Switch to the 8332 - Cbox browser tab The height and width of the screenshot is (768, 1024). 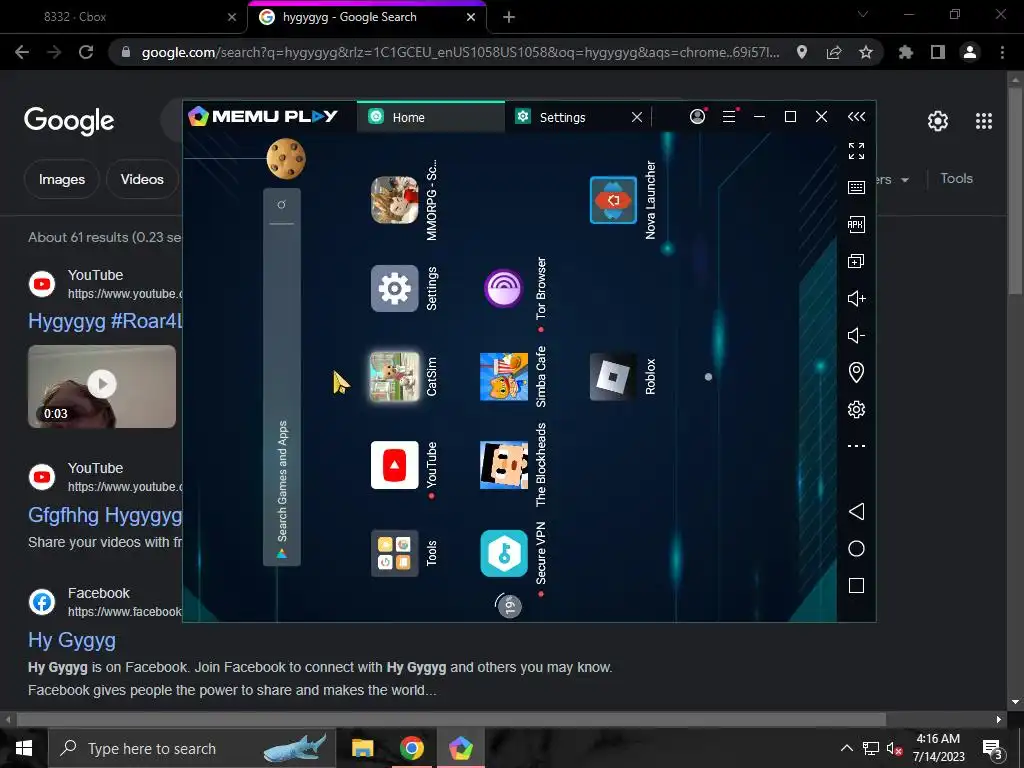pos(123,17)
